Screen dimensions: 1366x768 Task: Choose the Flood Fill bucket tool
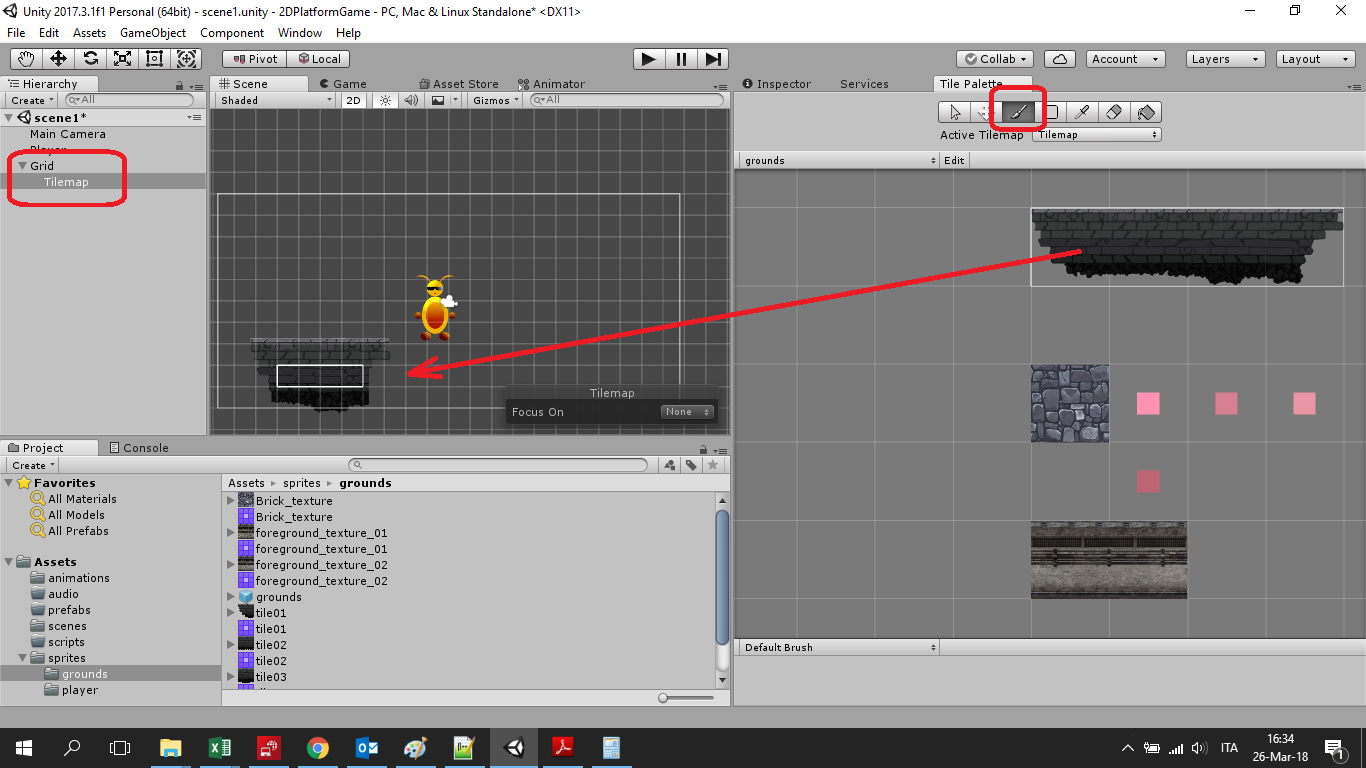pyautogui.click(x=1147, y=112)
